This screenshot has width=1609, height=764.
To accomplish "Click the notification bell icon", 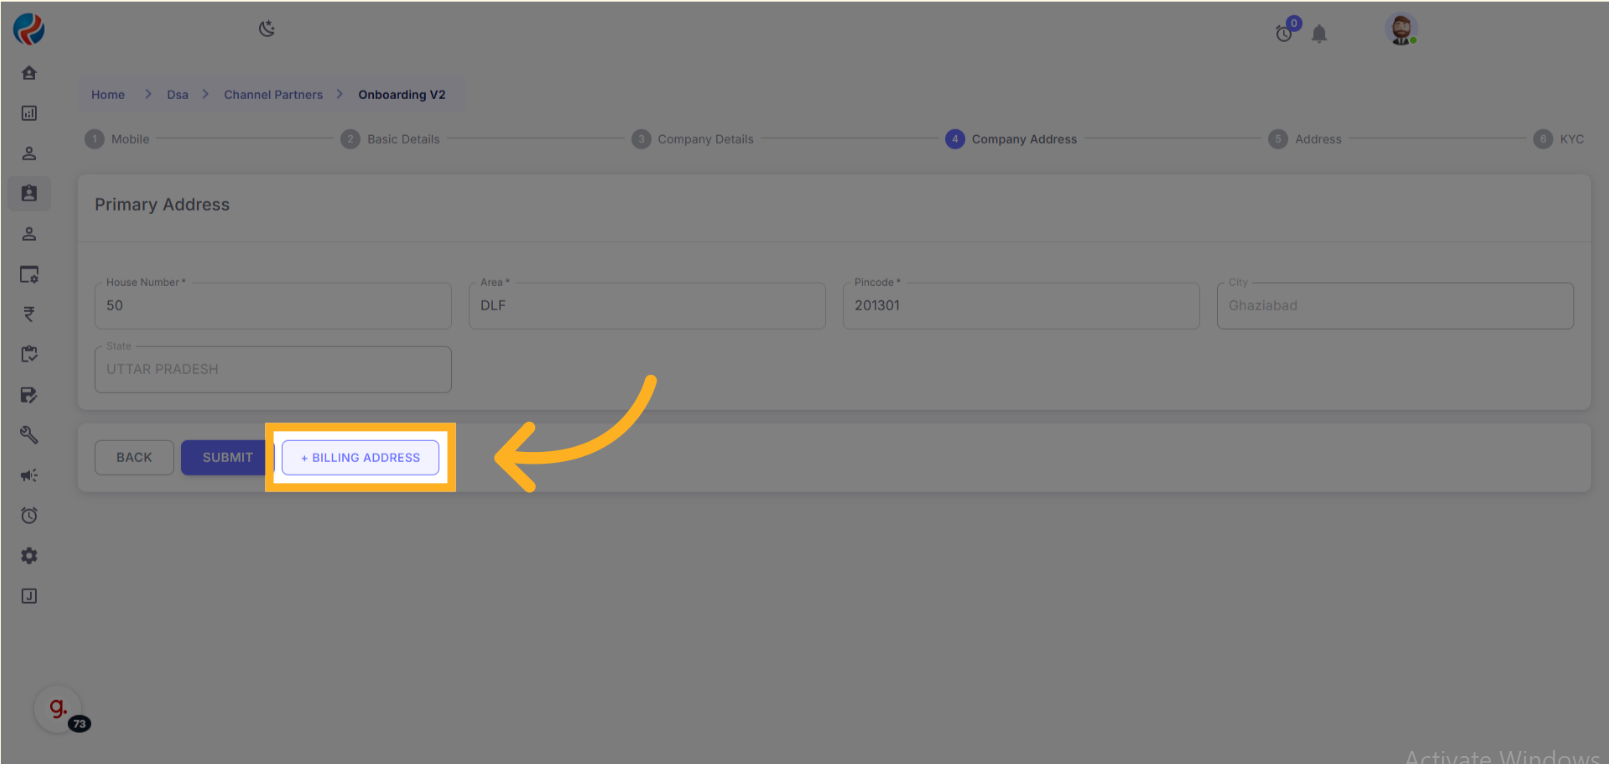I will pos(1319,34).
